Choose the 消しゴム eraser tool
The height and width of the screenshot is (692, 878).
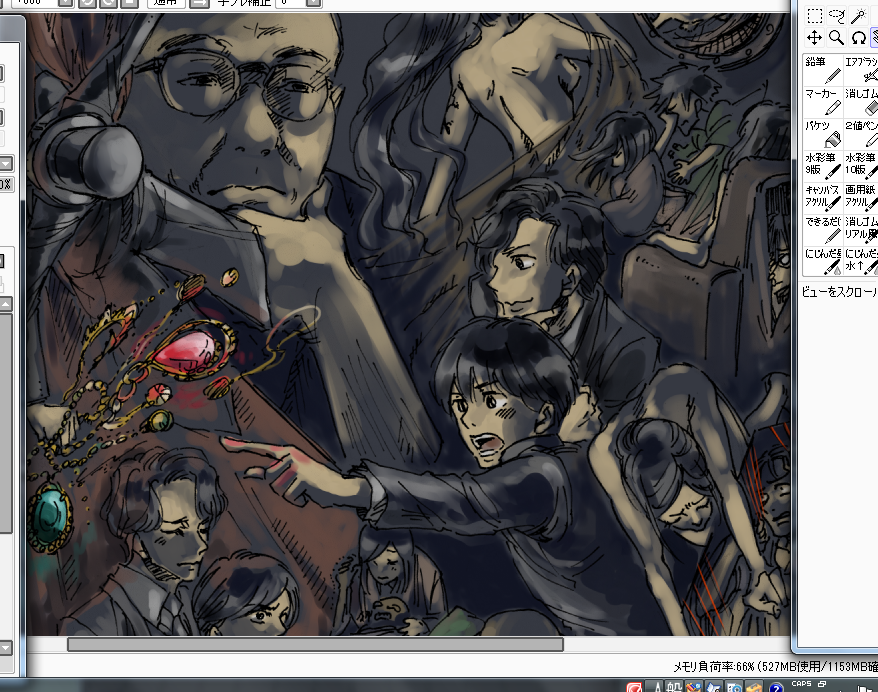tap(861, 102)
